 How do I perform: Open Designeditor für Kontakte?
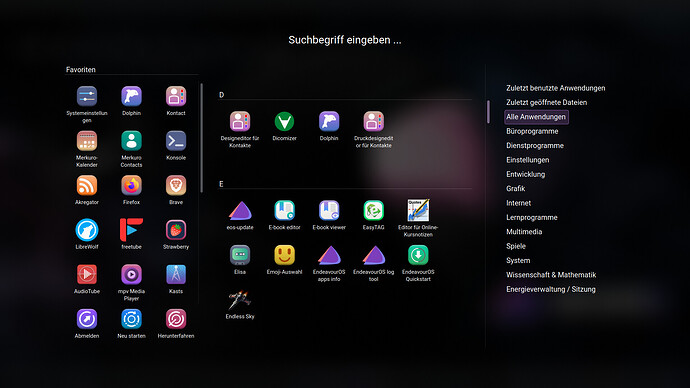pyautogui.click(x=240, y=121)
